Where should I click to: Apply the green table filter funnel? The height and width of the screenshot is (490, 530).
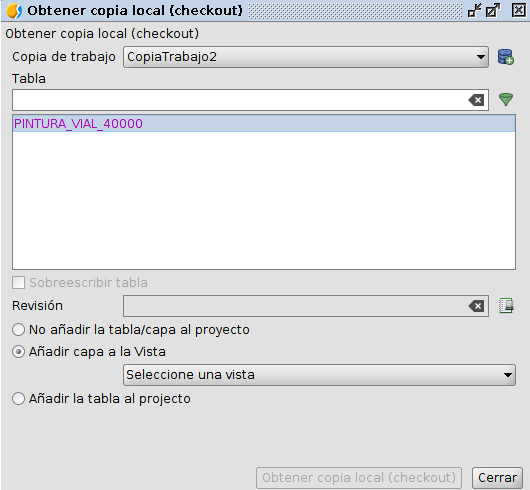[x=506, y=99]
